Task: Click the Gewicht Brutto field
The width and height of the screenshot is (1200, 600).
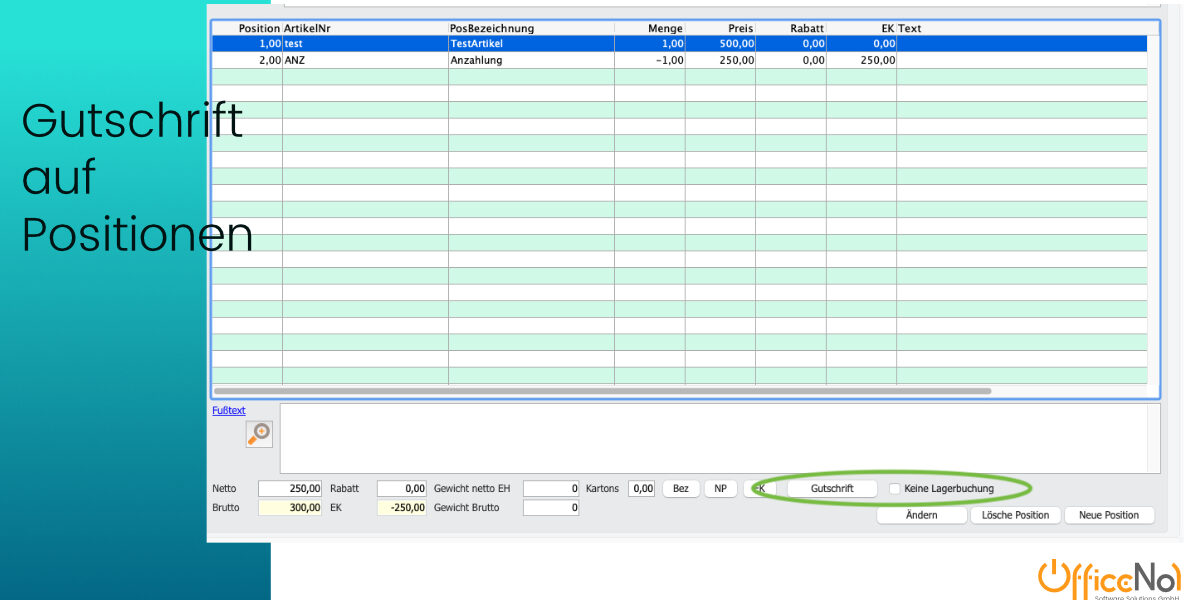Action: [x=551, y=508]
